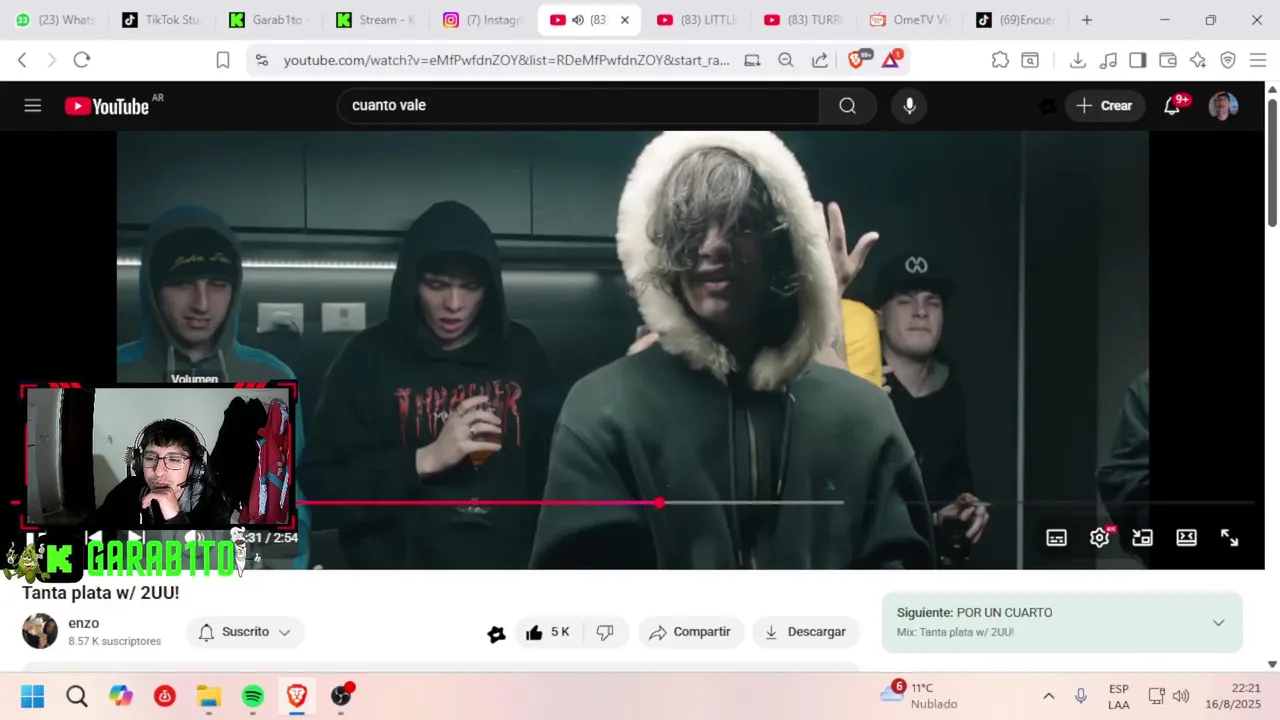Open system volume speaker icon
The width and height of the screenshot is (1280, 720).
point(1181,696)
